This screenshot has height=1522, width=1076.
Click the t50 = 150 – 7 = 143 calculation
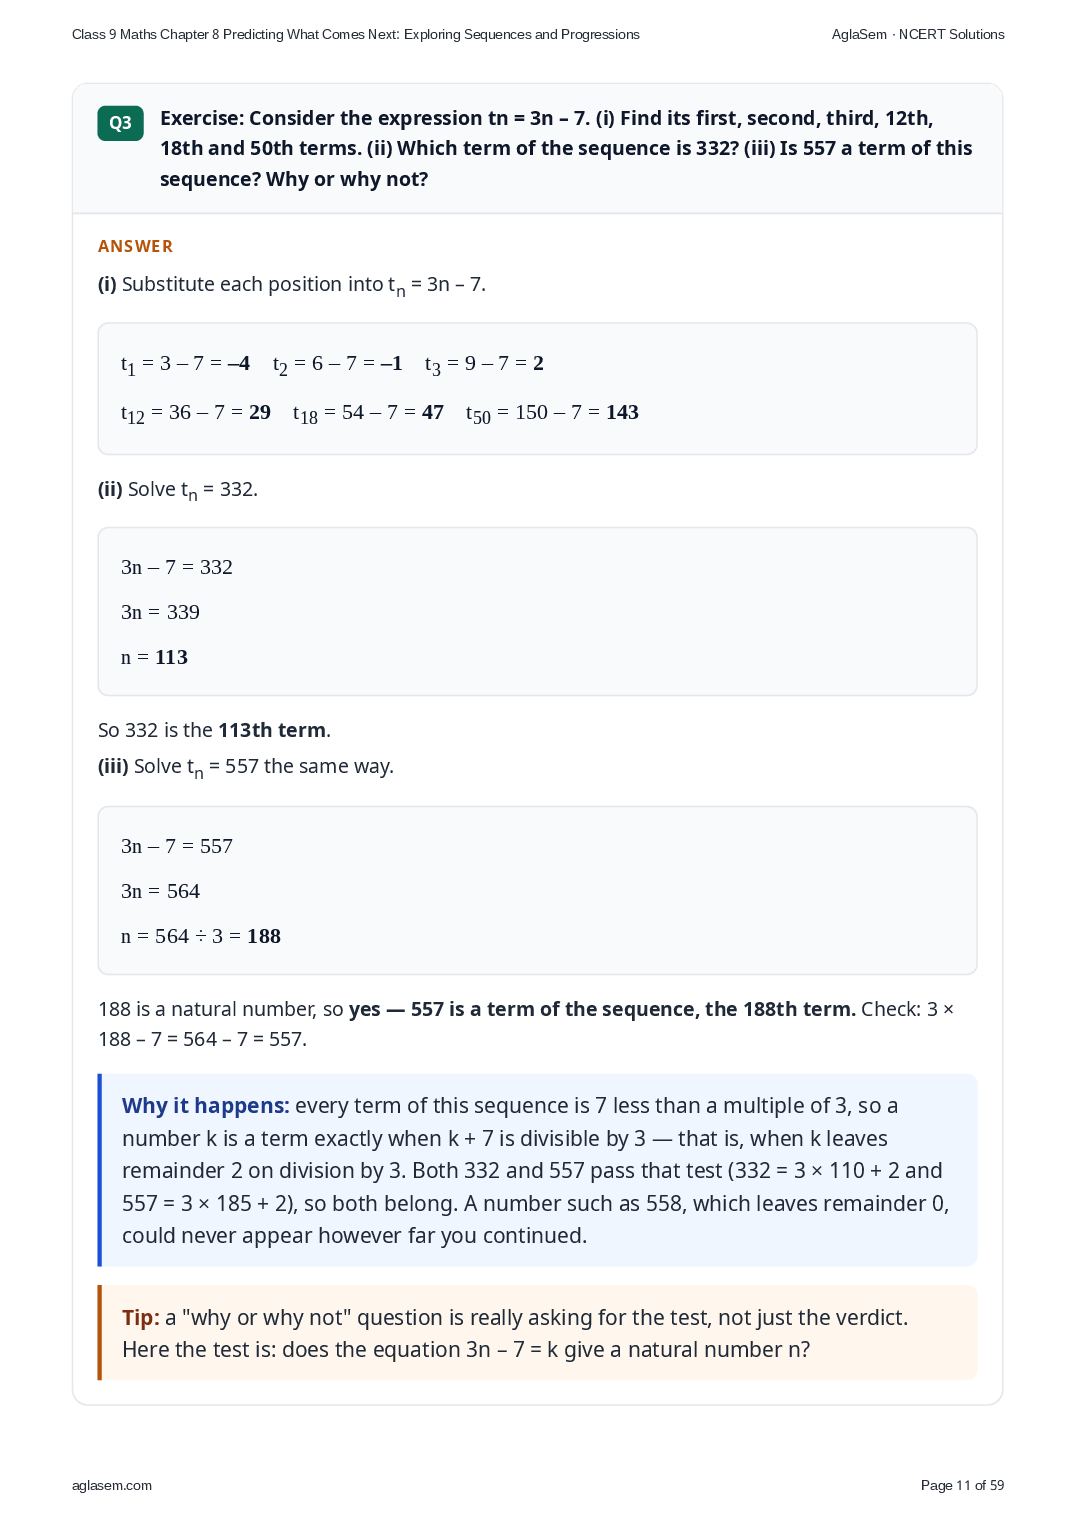pyautogui.click(x=552, y=413)
